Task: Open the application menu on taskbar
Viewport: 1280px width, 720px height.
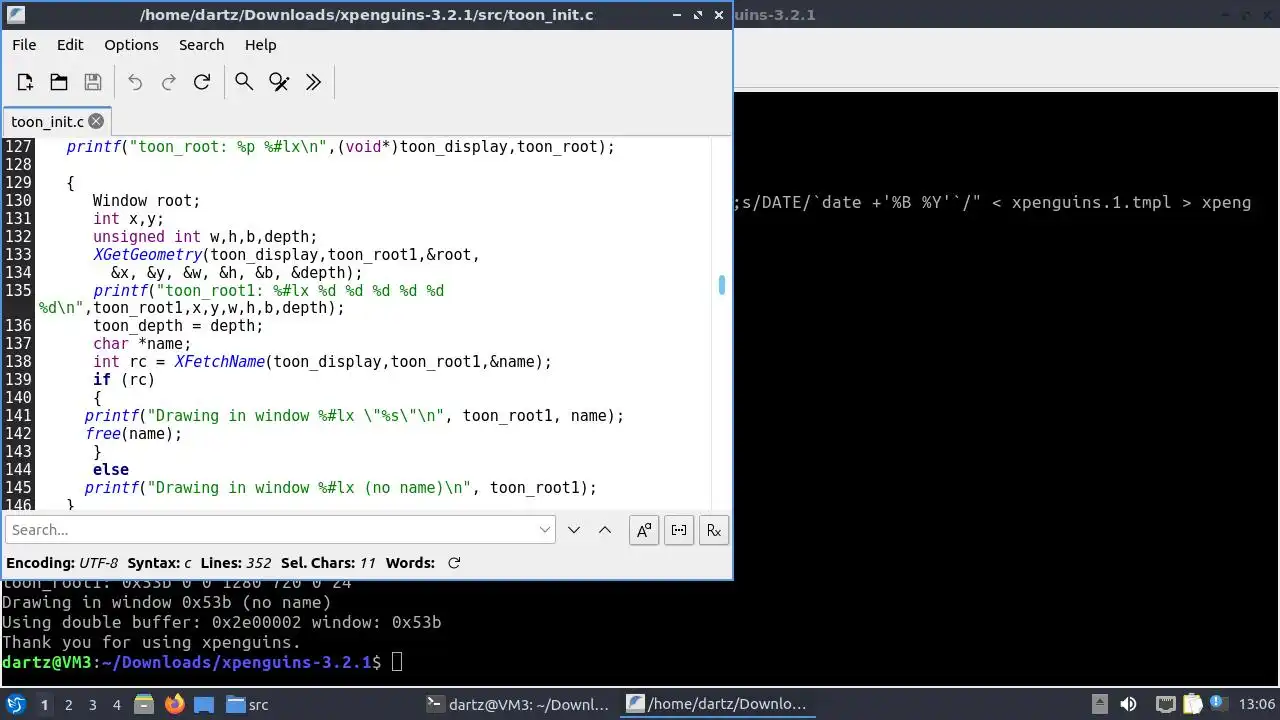Action: 16,705
